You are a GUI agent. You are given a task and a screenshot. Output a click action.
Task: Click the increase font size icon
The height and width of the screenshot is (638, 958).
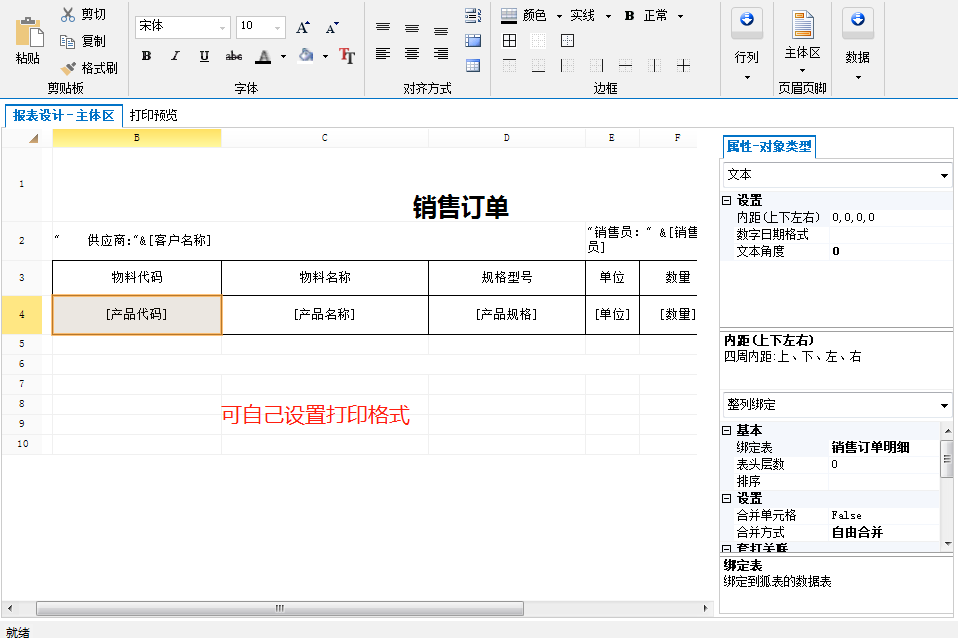(302, 28)
